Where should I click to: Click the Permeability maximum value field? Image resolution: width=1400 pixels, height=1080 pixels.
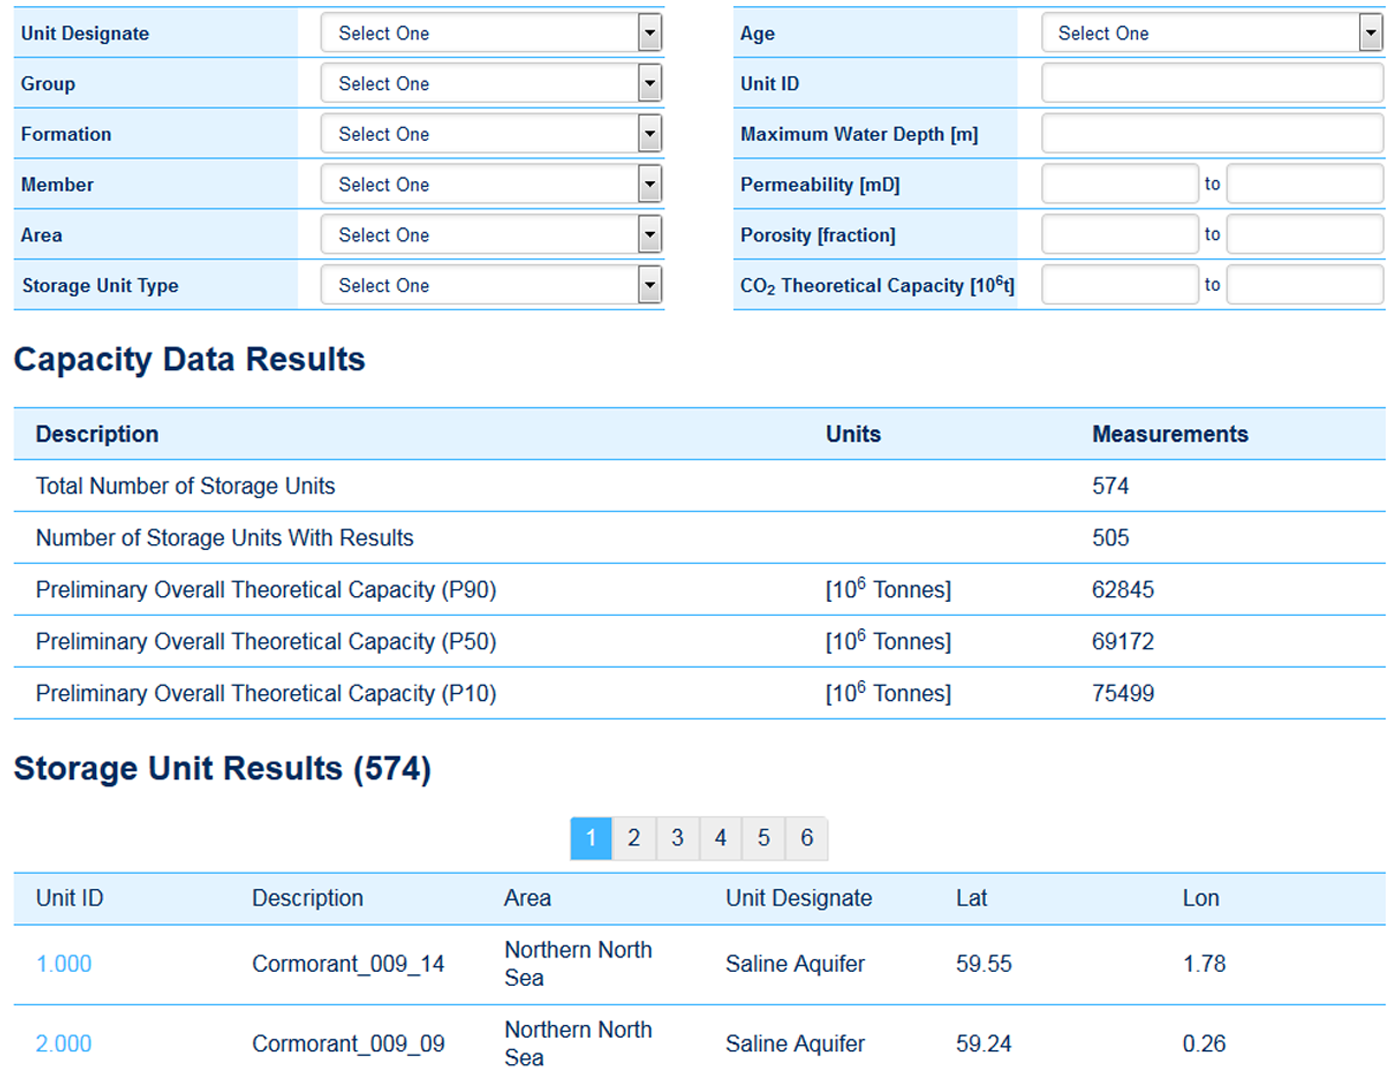point(1305,185)
